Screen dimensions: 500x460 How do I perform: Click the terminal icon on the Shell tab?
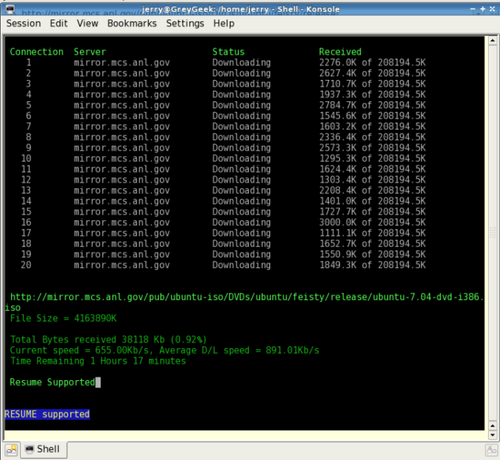coord(30,449)
